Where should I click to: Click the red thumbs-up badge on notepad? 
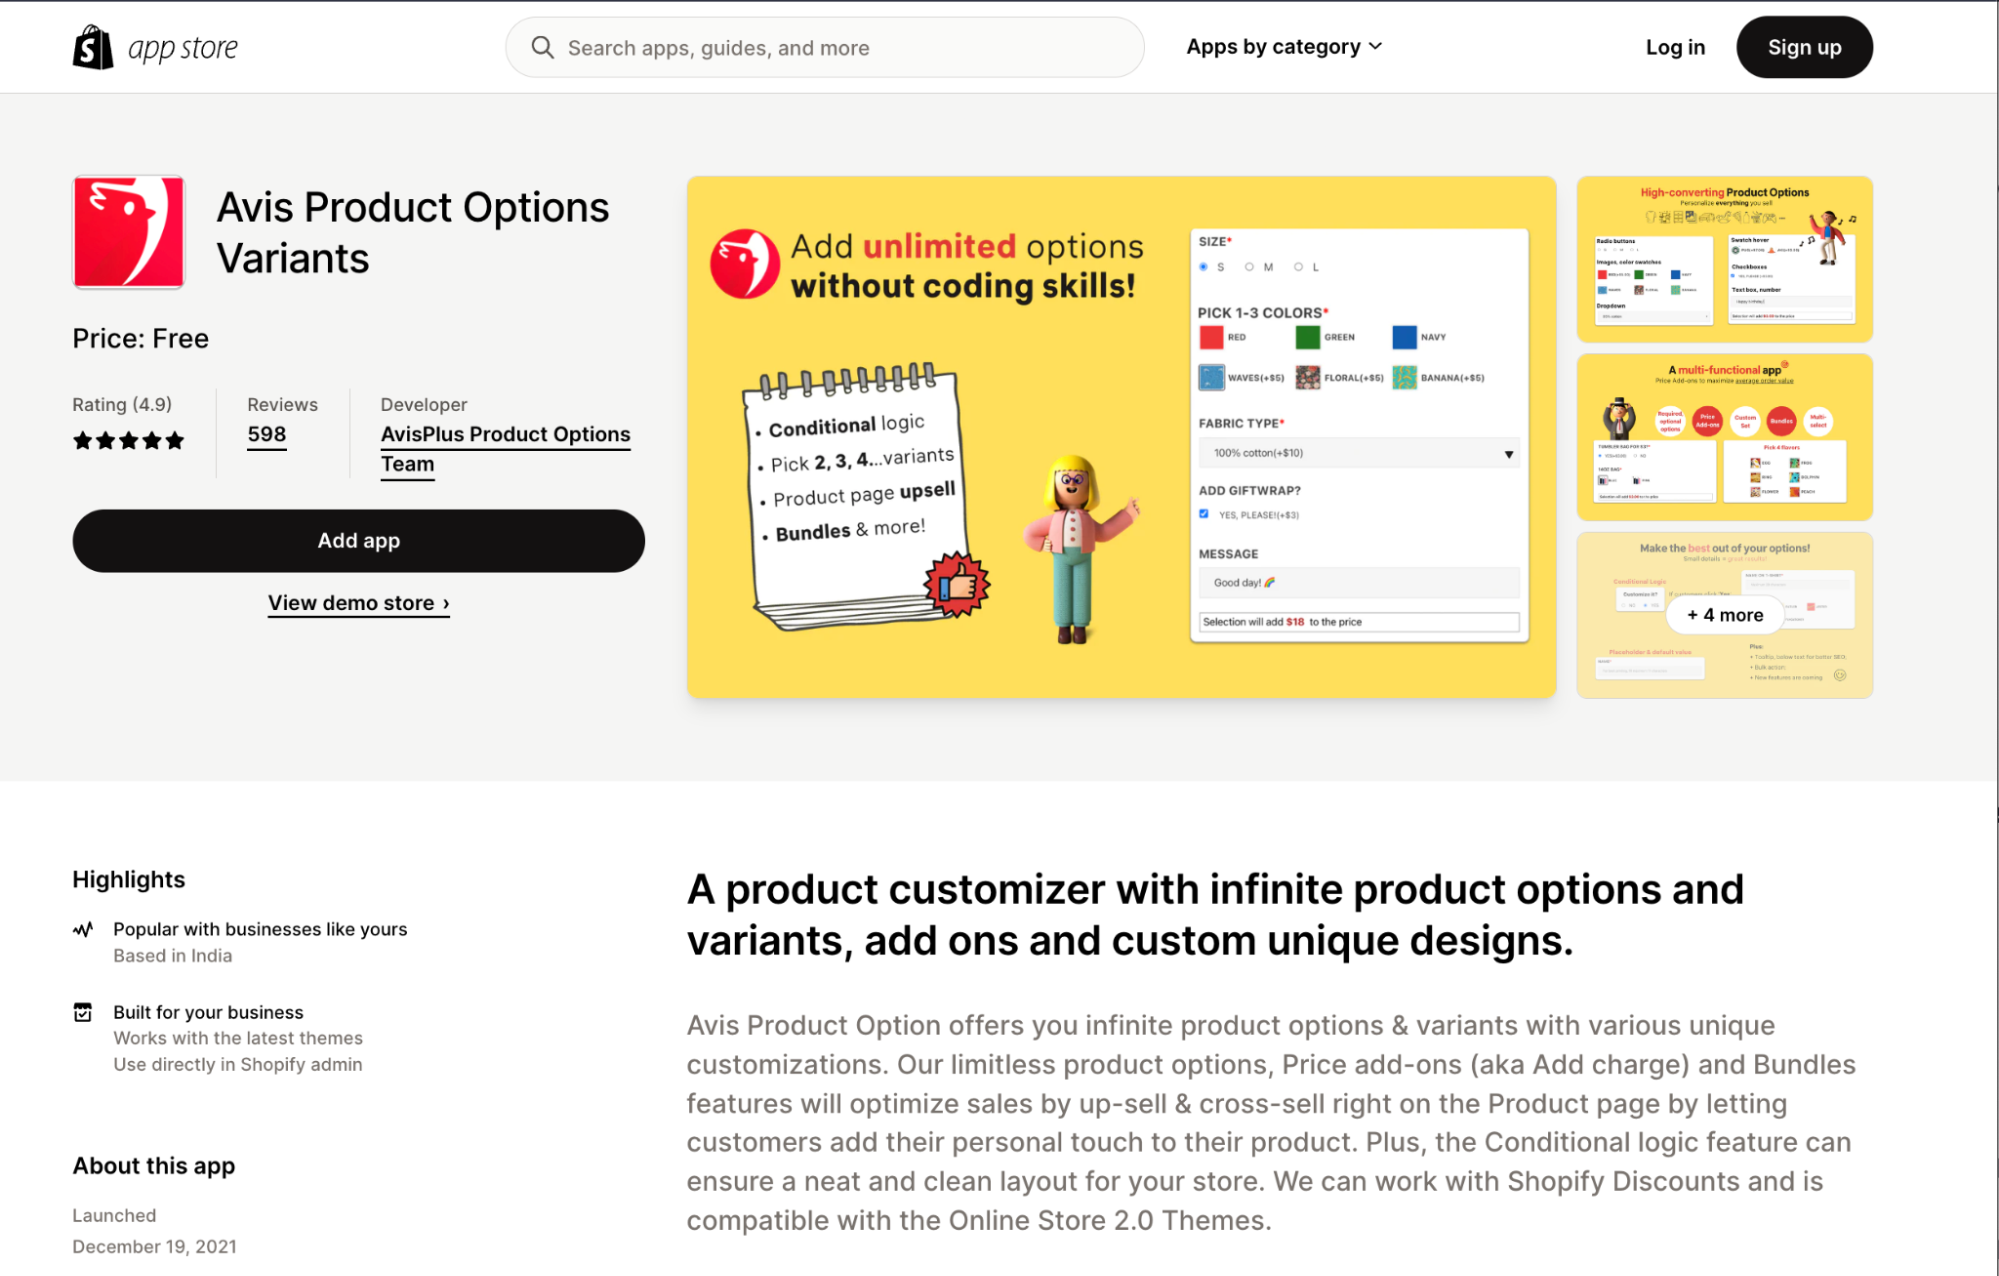[x=957, y=584]
